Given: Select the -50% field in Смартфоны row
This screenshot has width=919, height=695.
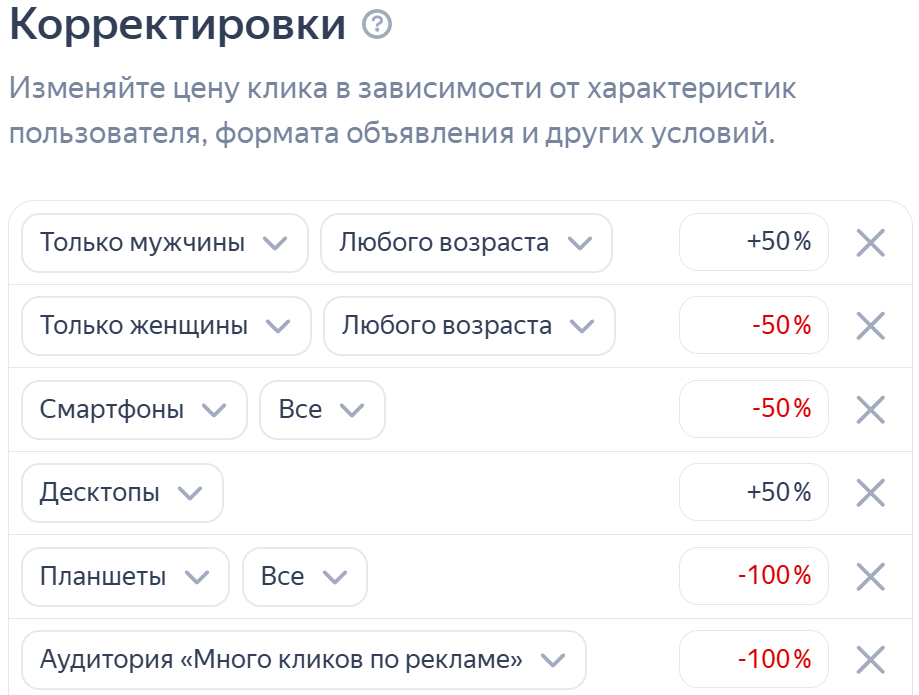Looking at the screenshot, I should point(753,409).
